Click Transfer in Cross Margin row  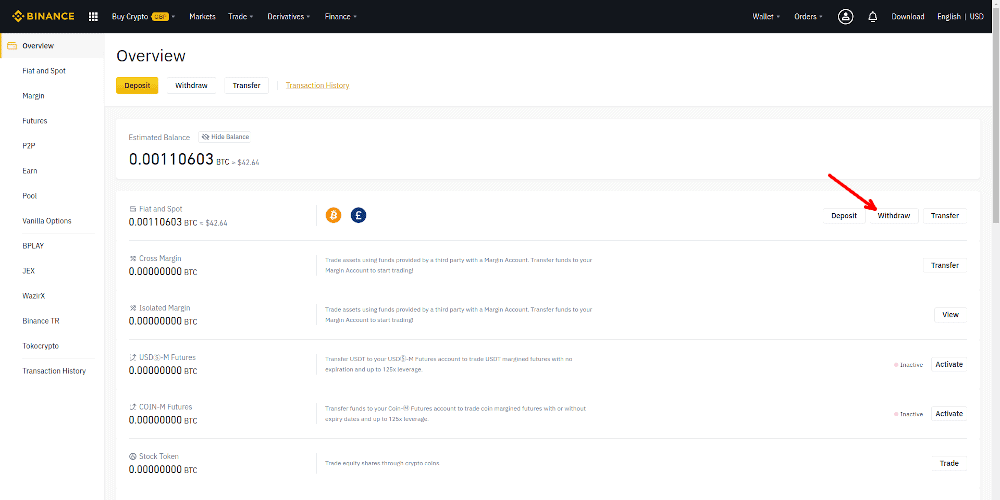point(945,265)
